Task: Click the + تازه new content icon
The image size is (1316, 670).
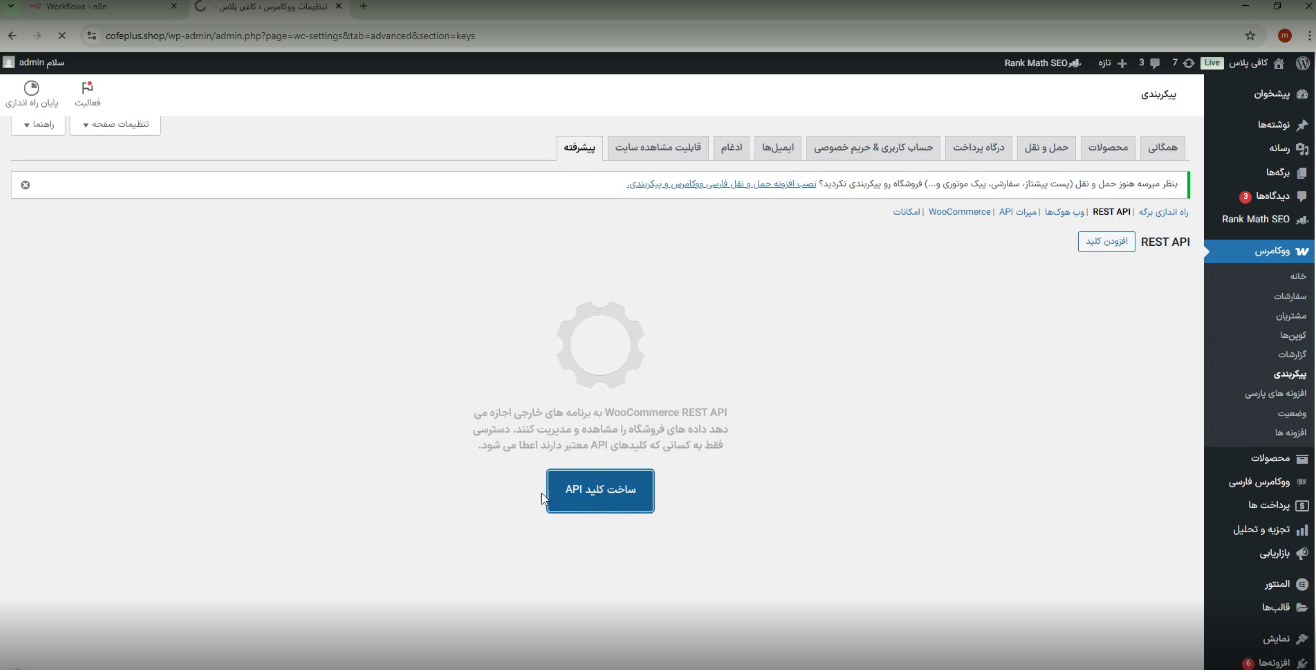Action: [x=1112, y=62]
